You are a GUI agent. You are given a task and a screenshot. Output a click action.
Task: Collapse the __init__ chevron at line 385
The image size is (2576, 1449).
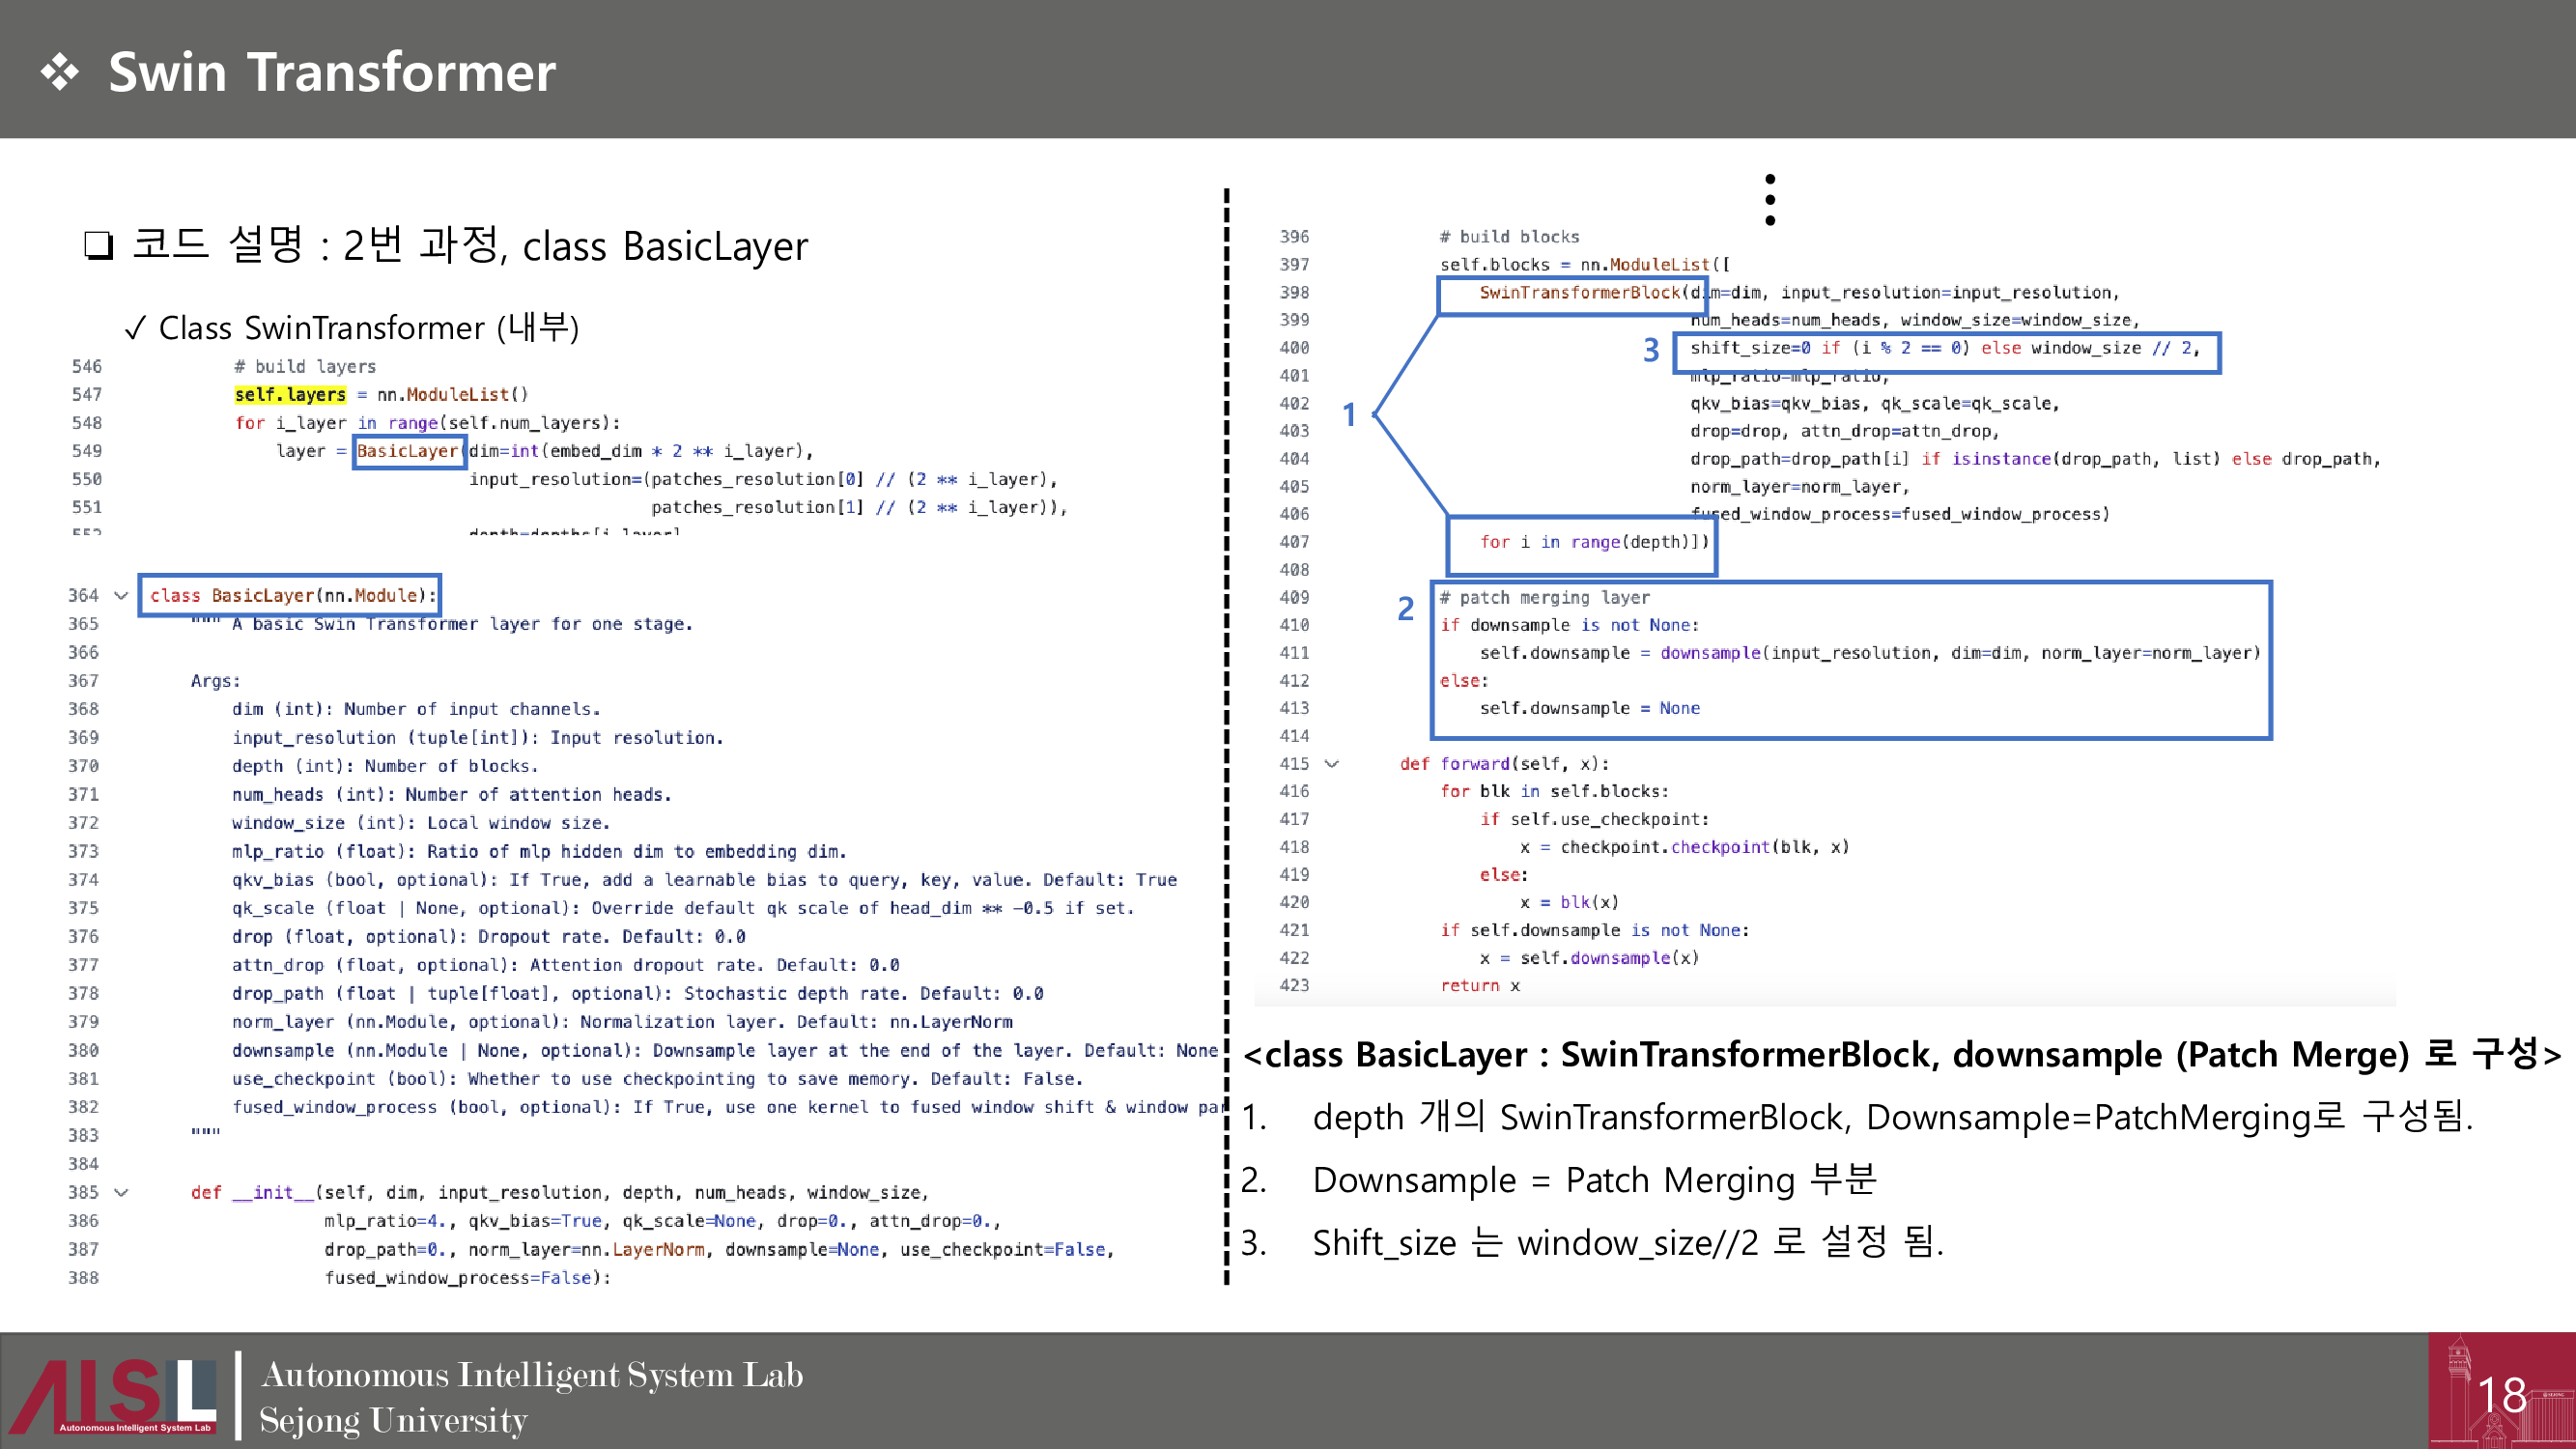(x=121, y=1192)
